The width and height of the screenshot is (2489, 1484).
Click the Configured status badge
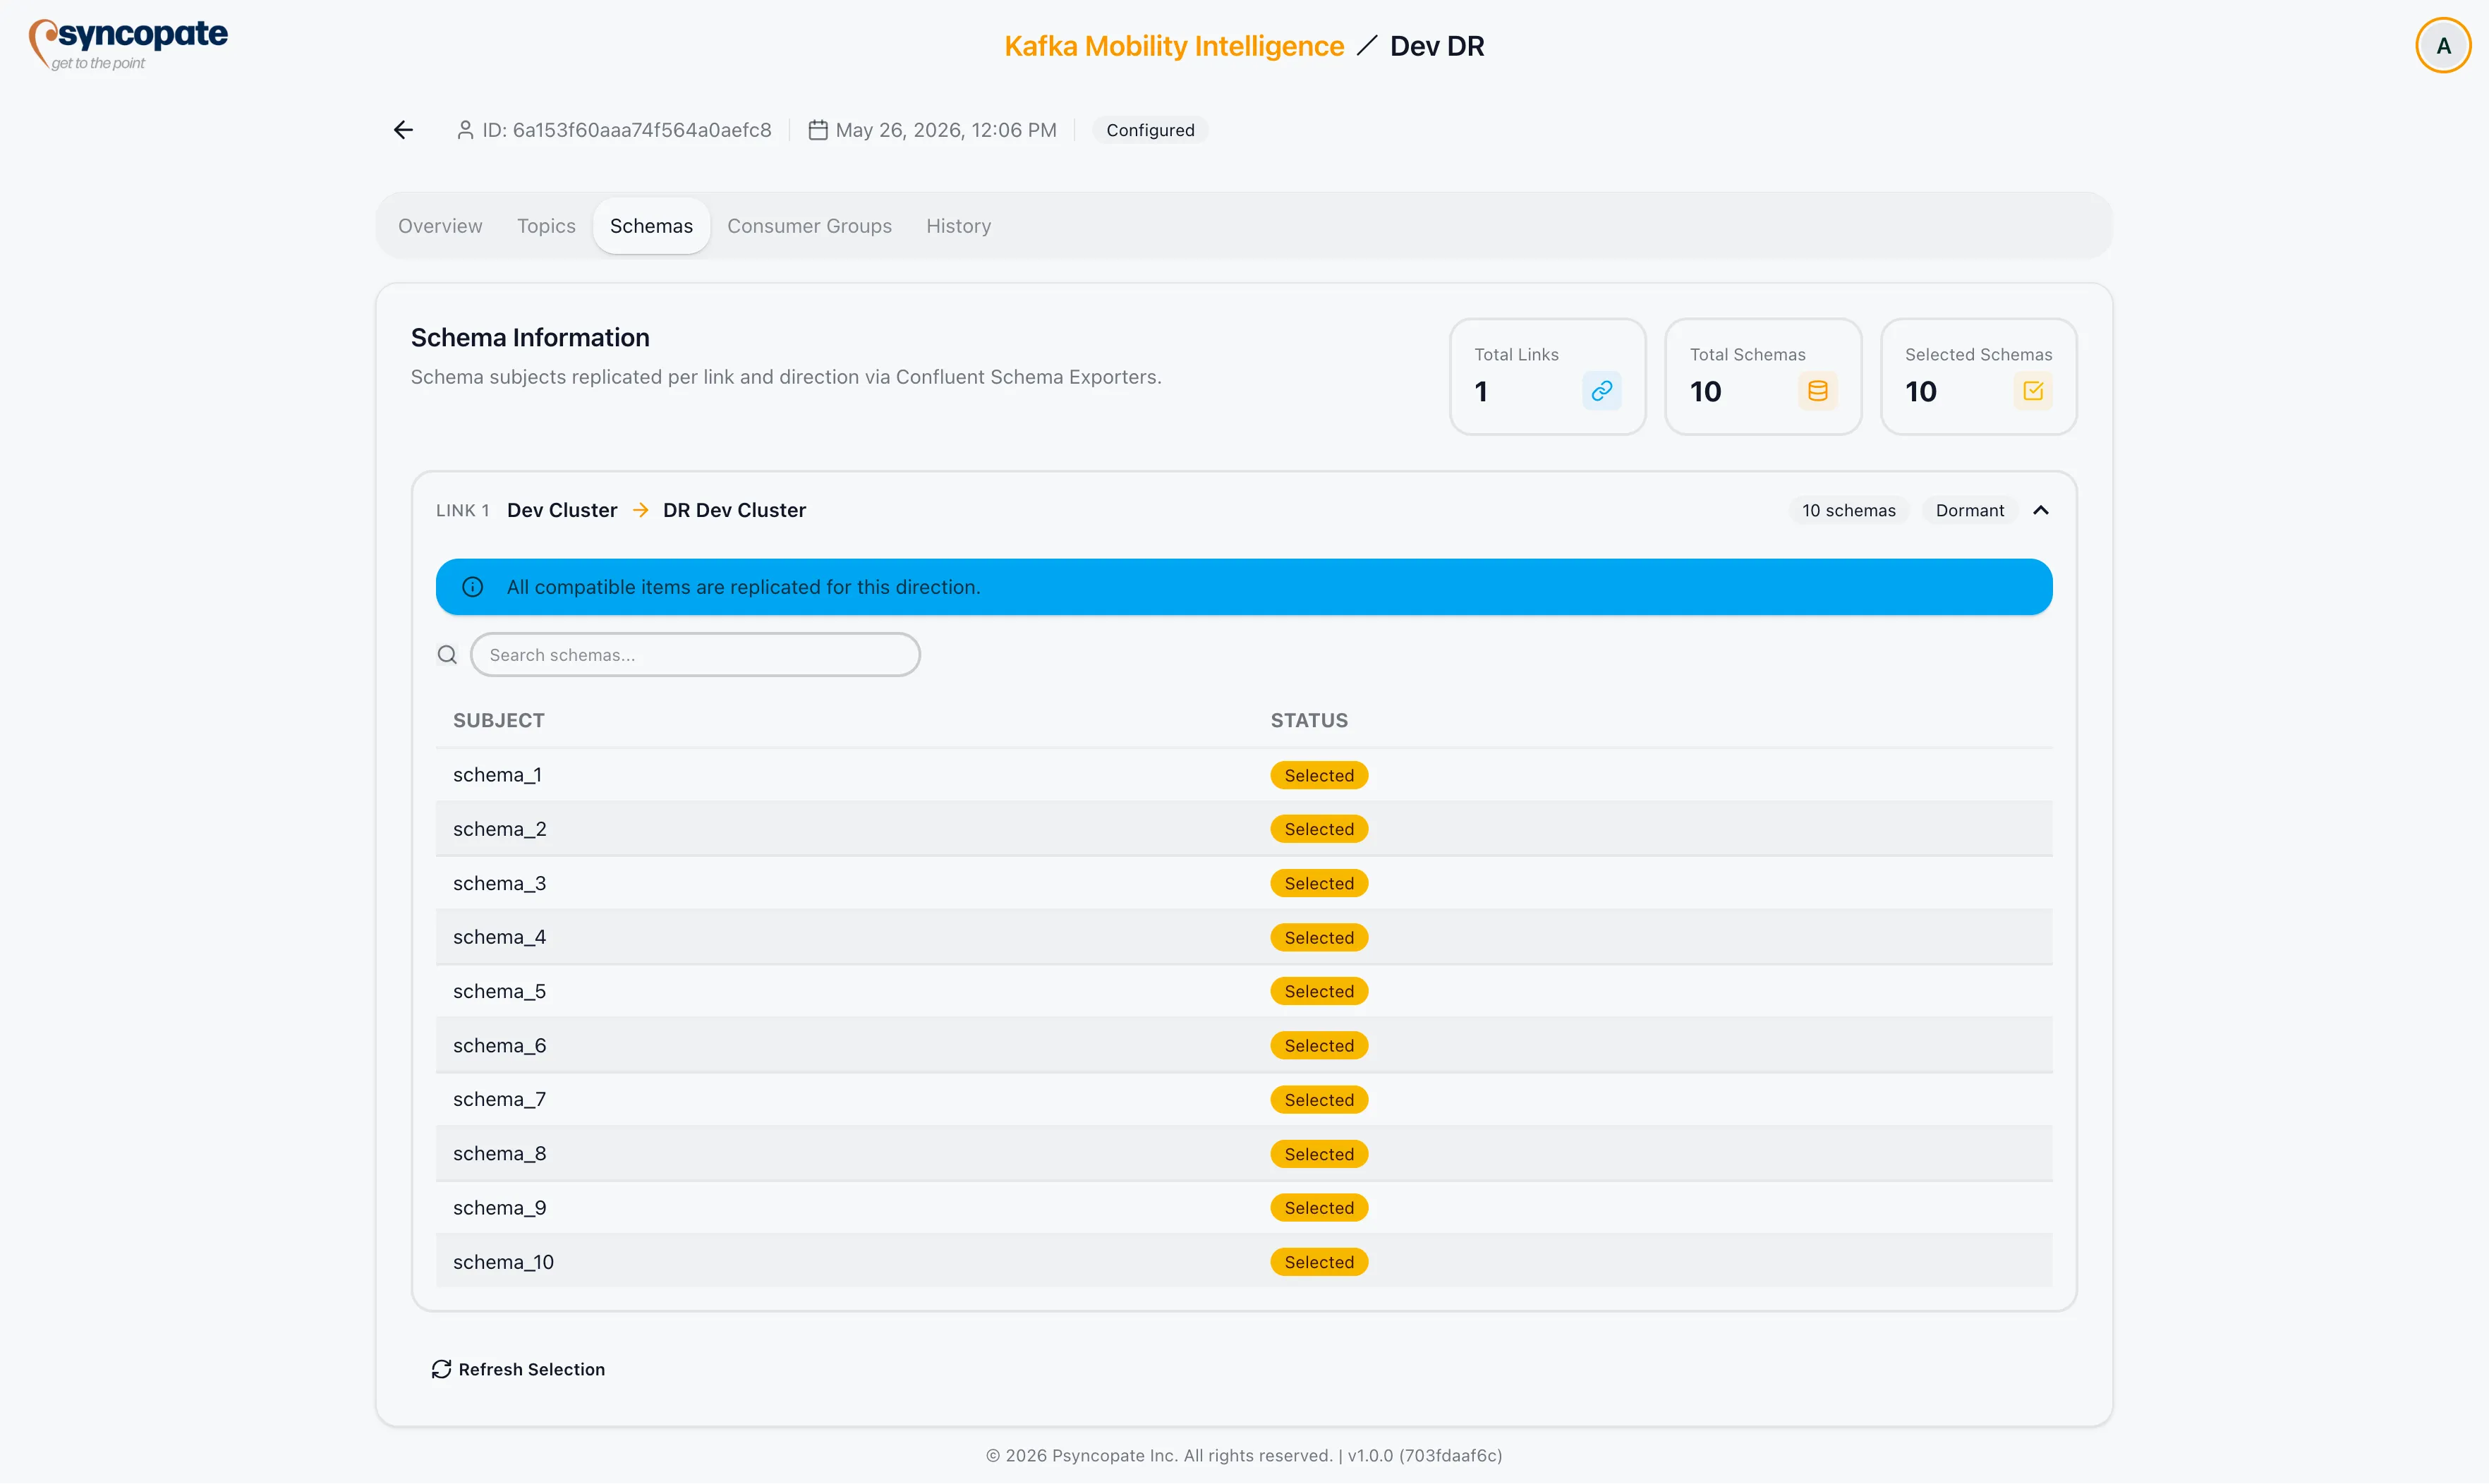tap(1150, 130)
